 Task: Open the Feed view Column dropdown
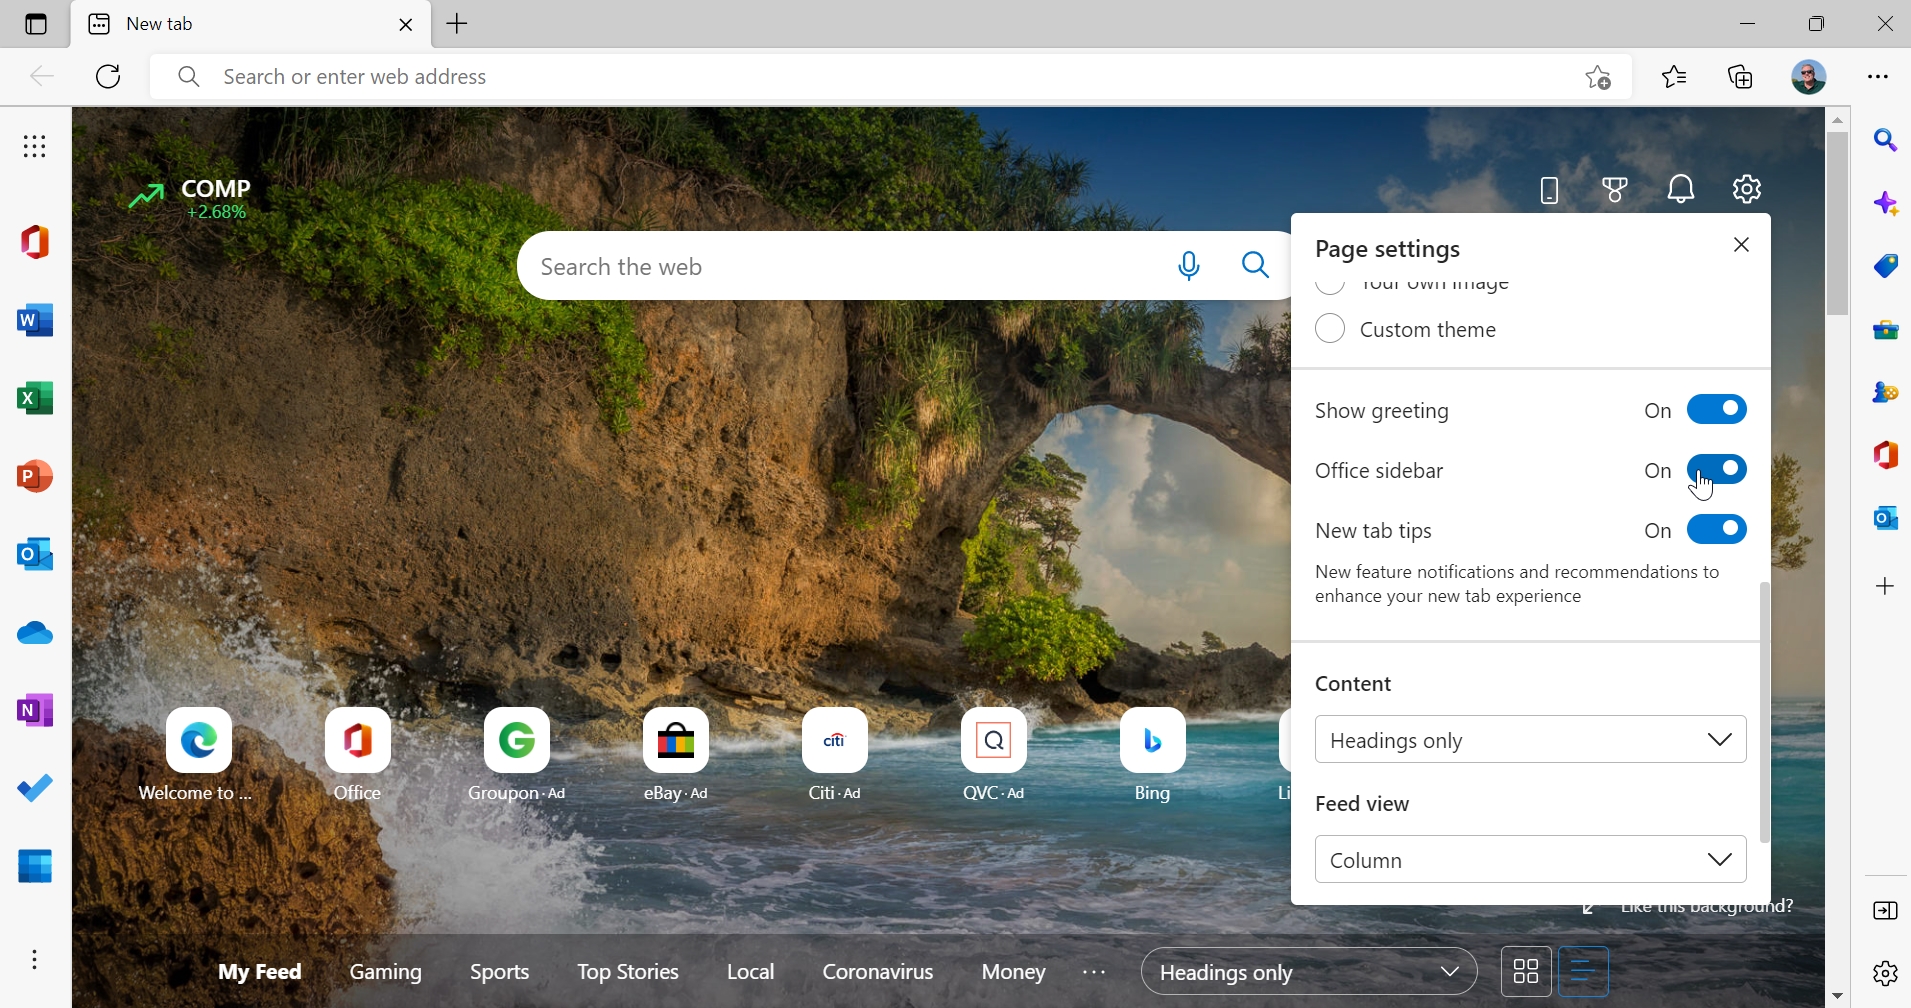pyautogui.click(x=1530, y=860)
